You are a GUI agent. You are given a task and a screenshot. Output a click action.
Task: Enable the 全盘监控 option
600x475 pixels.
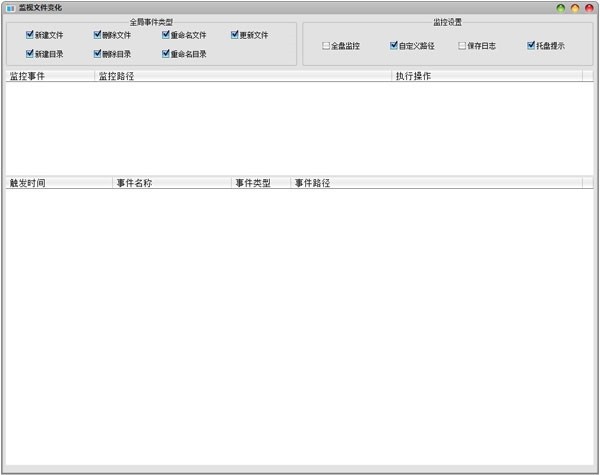tap(326, 46)
